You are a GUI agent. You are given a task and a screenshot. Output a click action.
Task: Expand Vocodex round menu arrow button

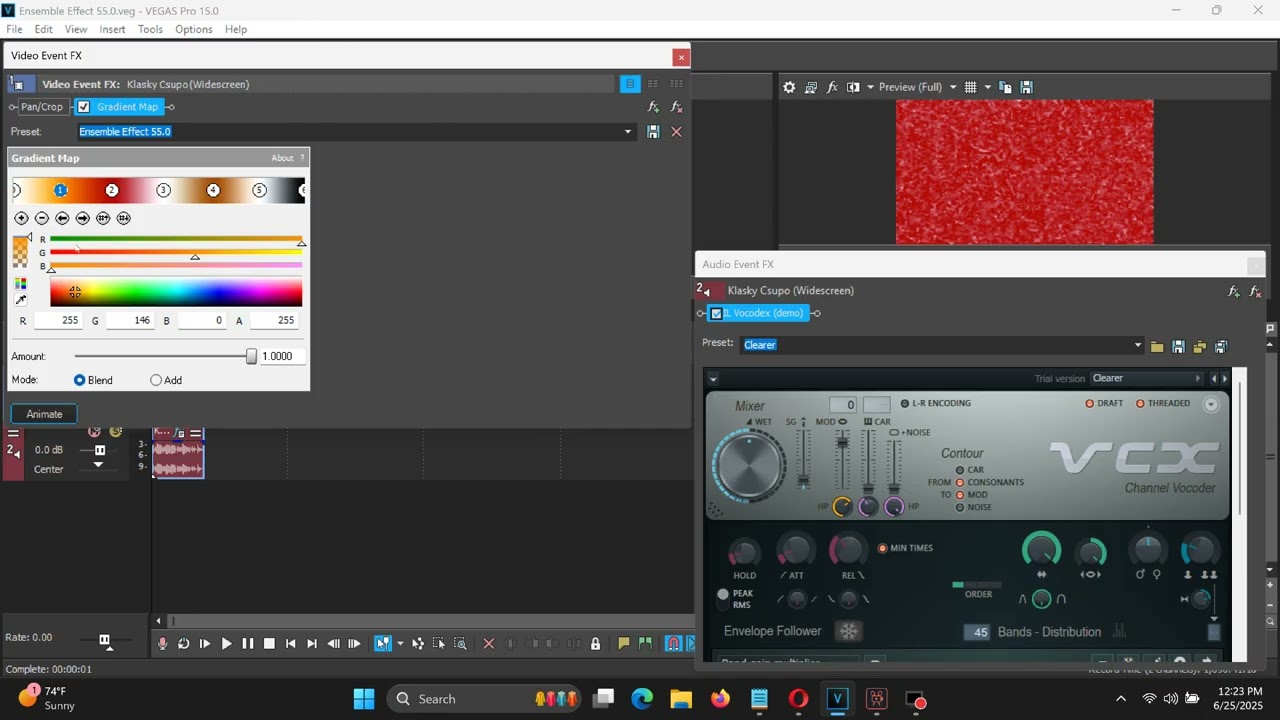1211,405
